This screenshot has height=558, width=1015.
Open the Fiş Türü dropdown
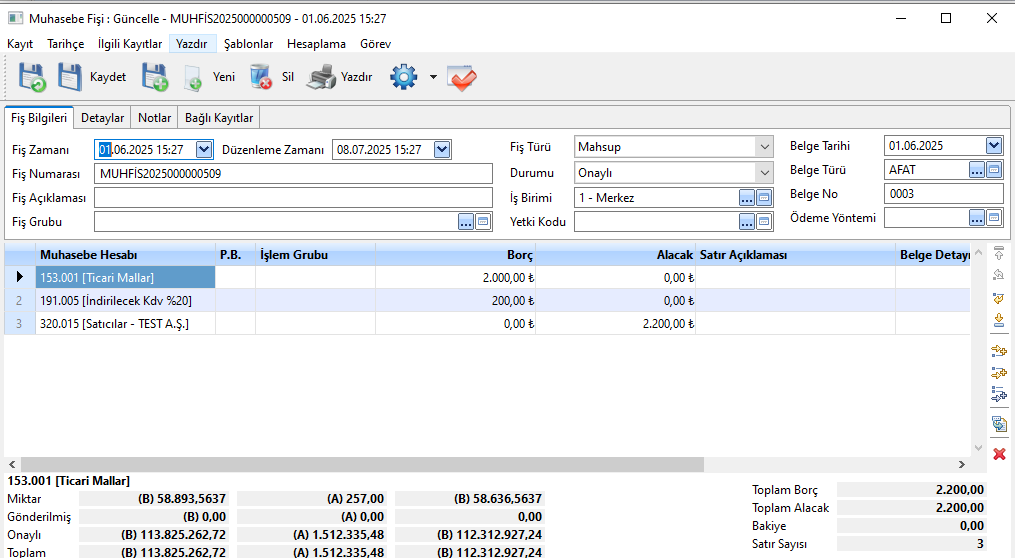764,147
